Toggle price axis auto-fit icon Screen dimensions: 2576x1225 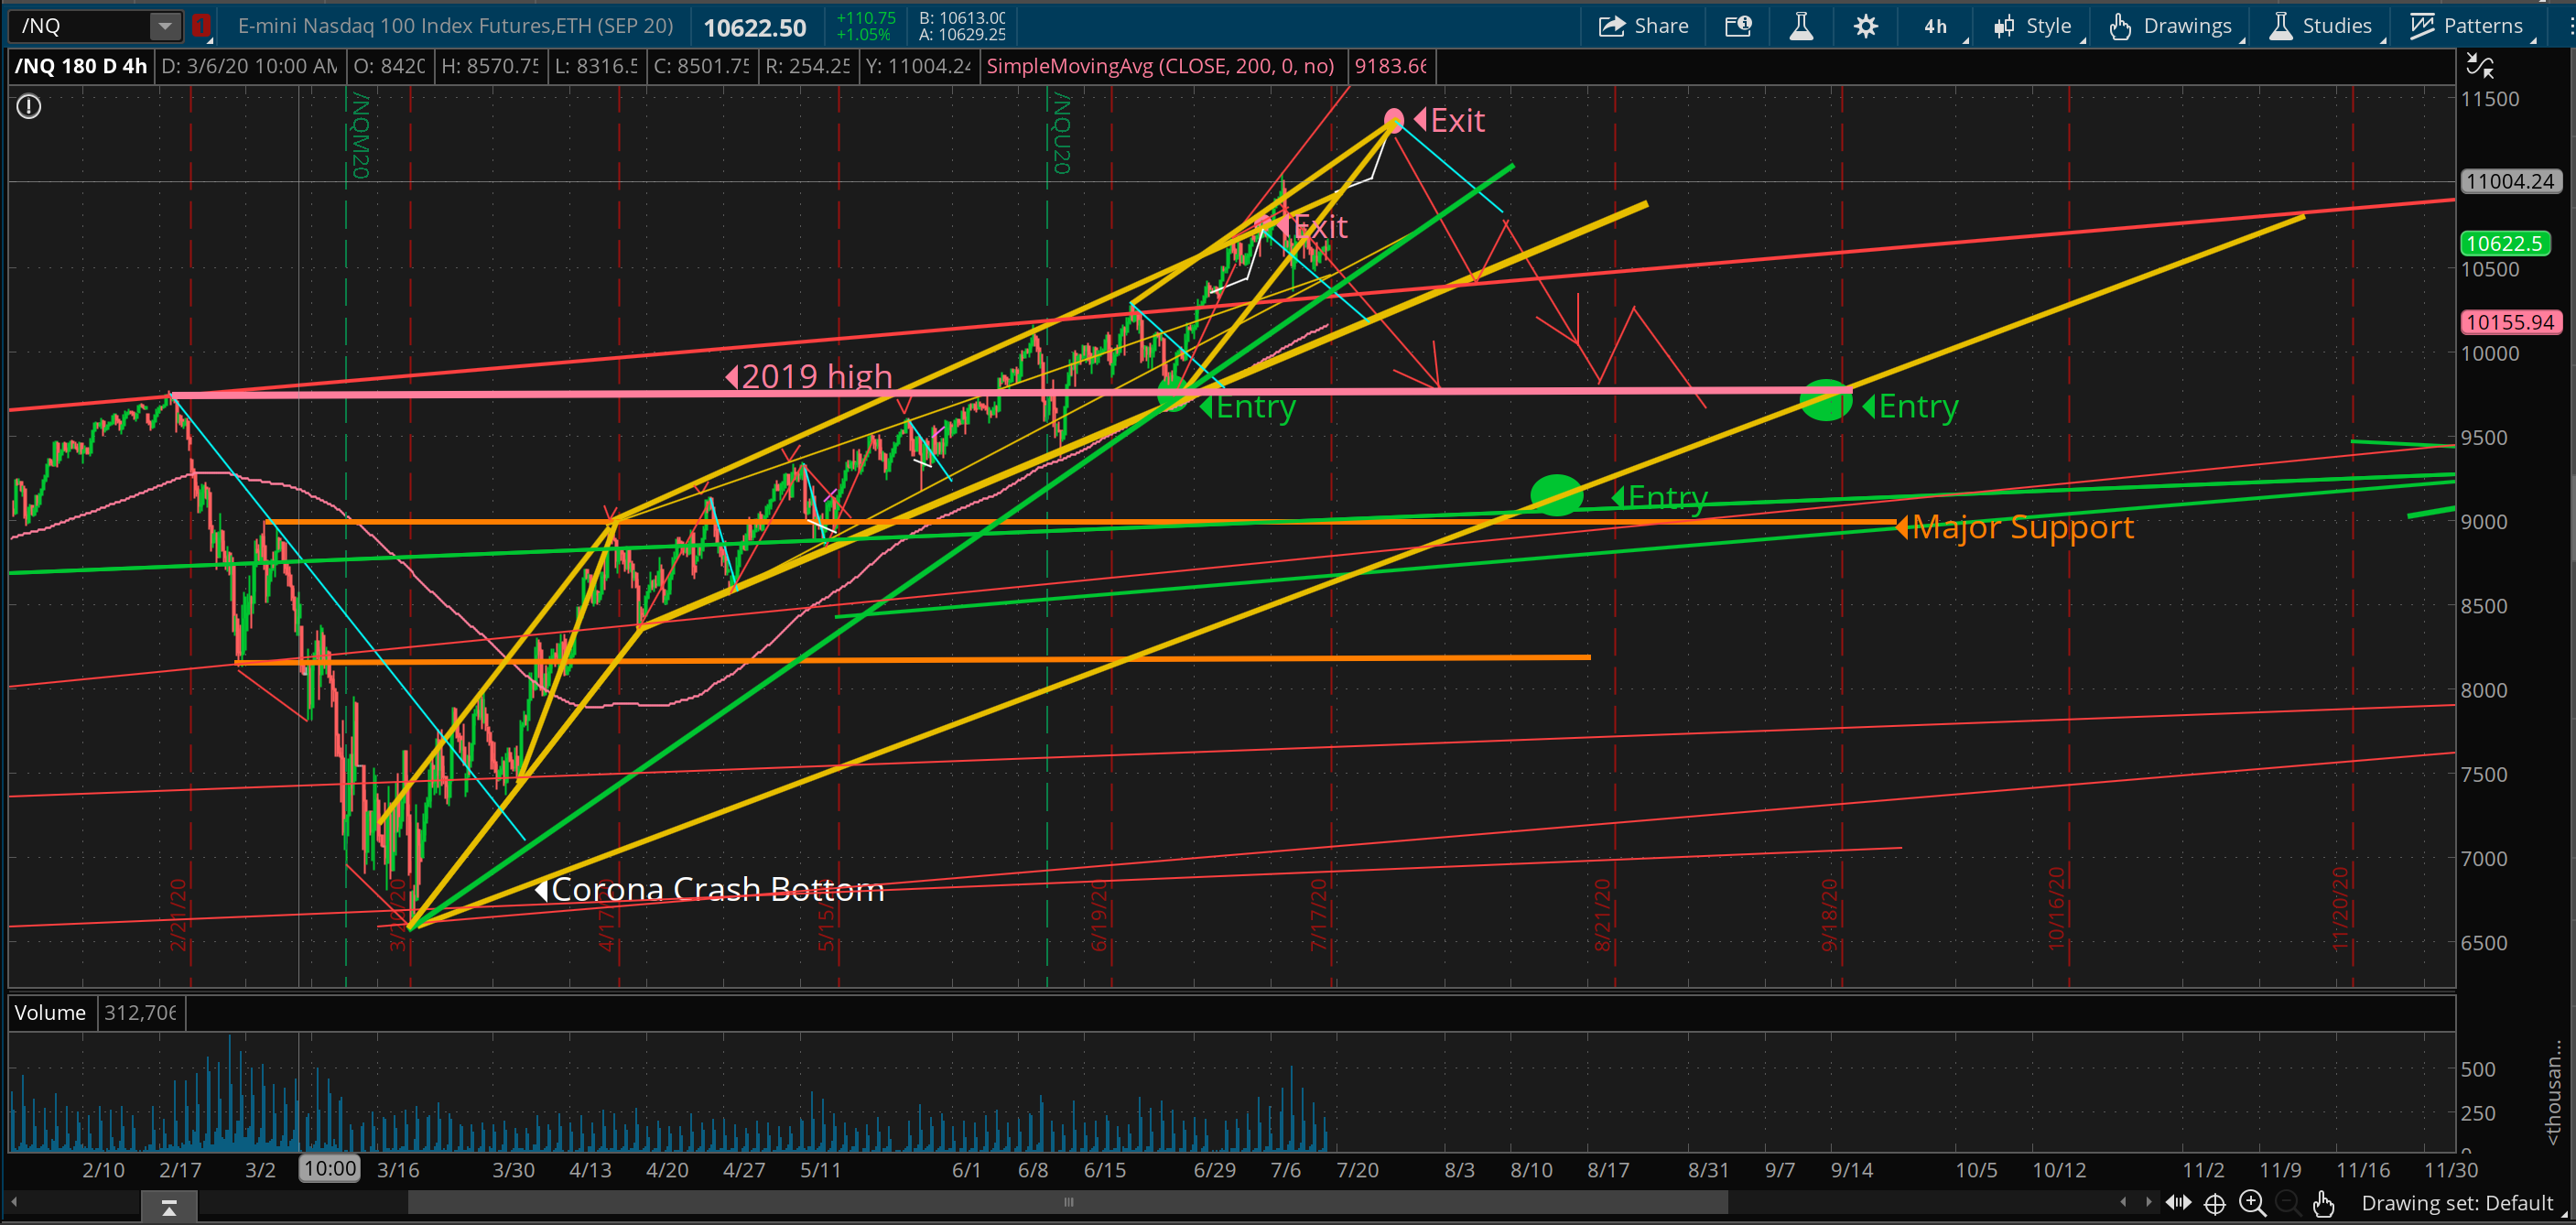point(2481,67)
